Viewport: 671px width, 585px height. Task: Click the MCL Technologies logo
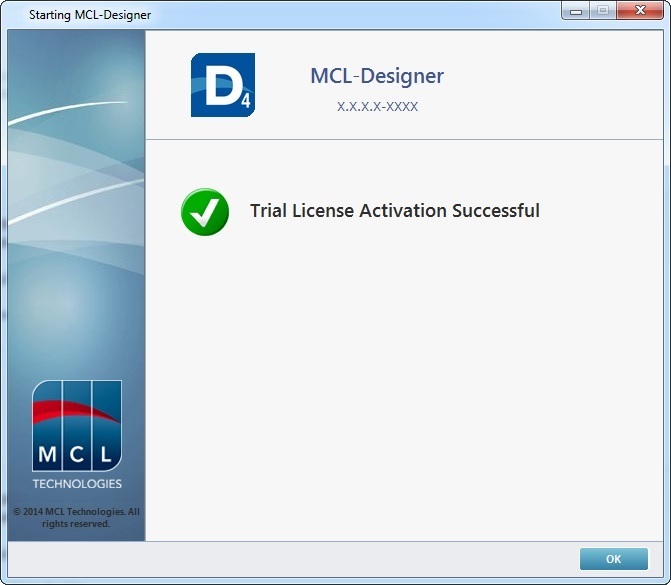pyautogui.click(x=77, y=434)
